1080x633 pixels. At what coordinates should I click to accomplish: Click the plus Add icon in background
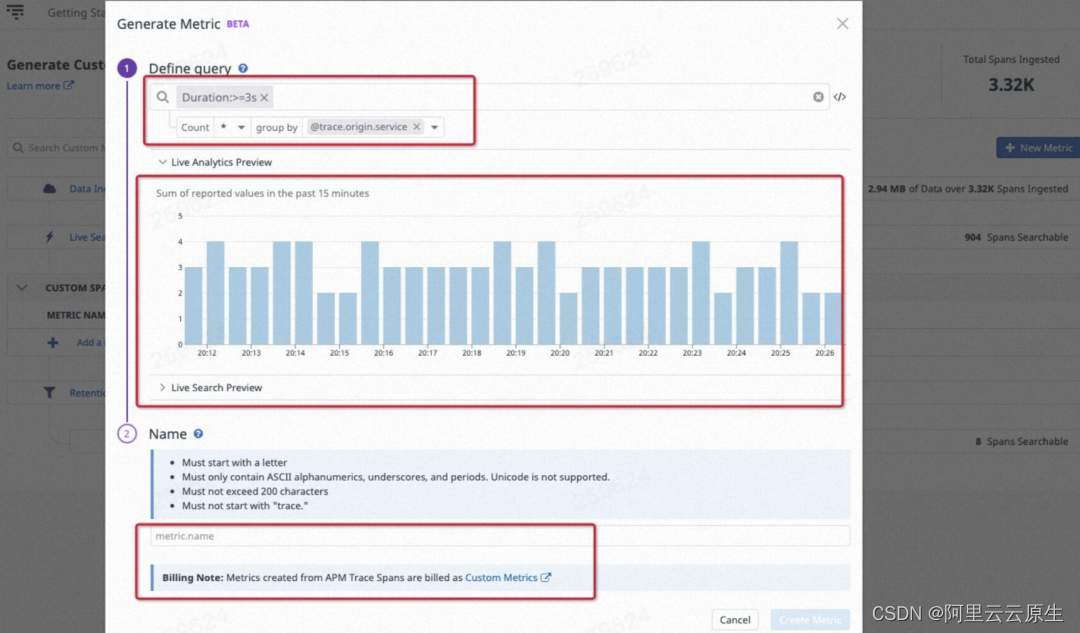point(53,342)
